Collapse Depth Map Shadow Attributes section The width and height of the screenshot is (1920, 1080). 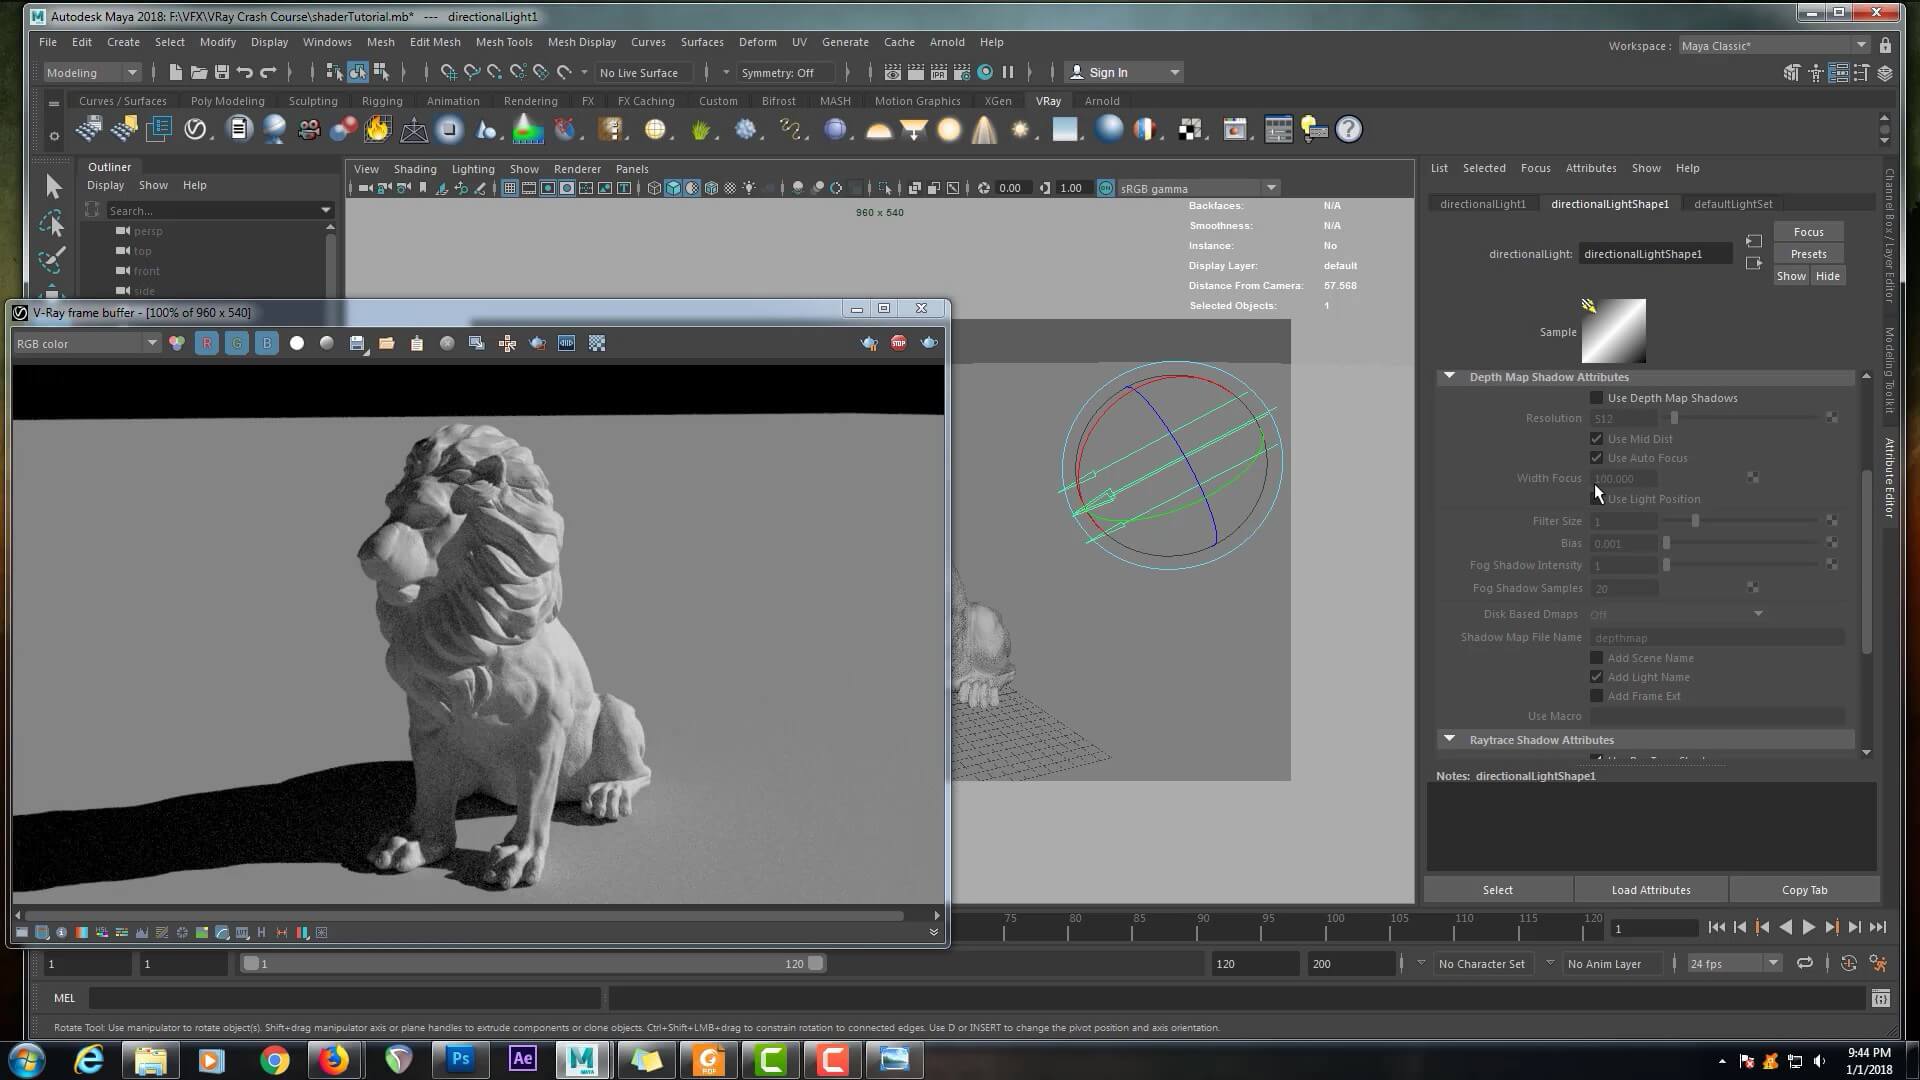point(1449,377)
